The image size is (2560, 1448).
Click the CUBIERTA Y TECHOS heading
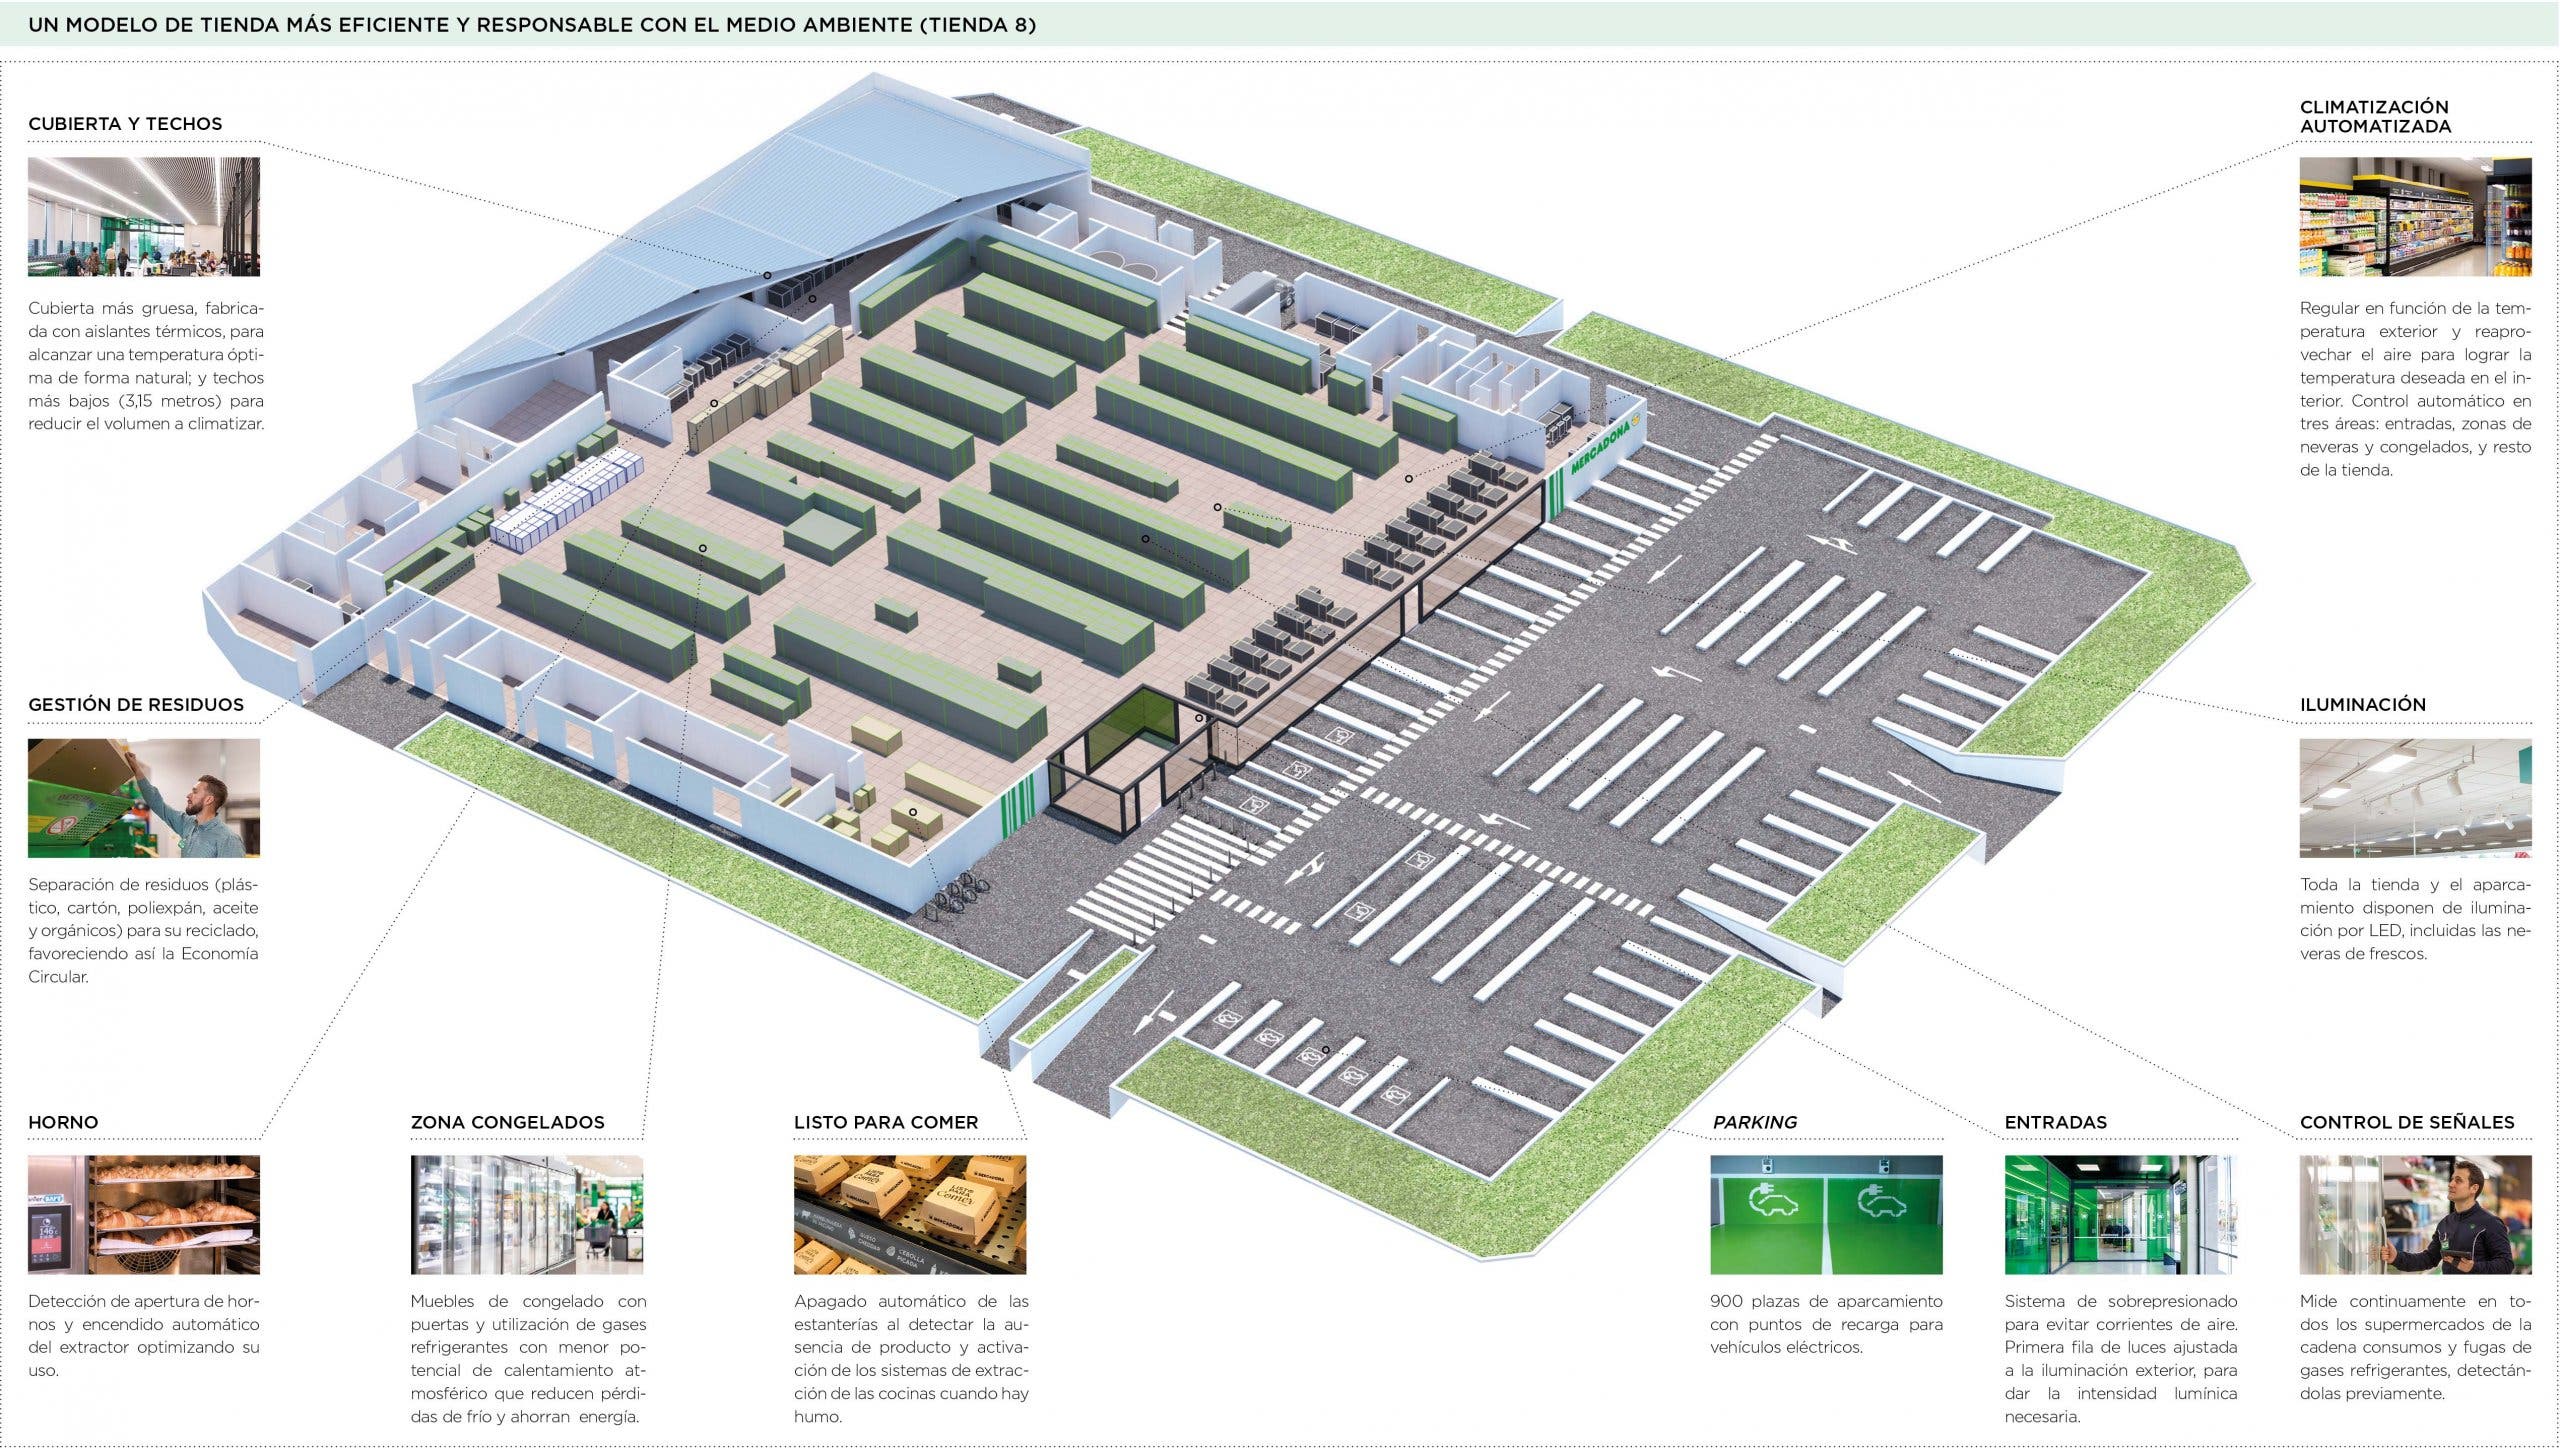125,124
